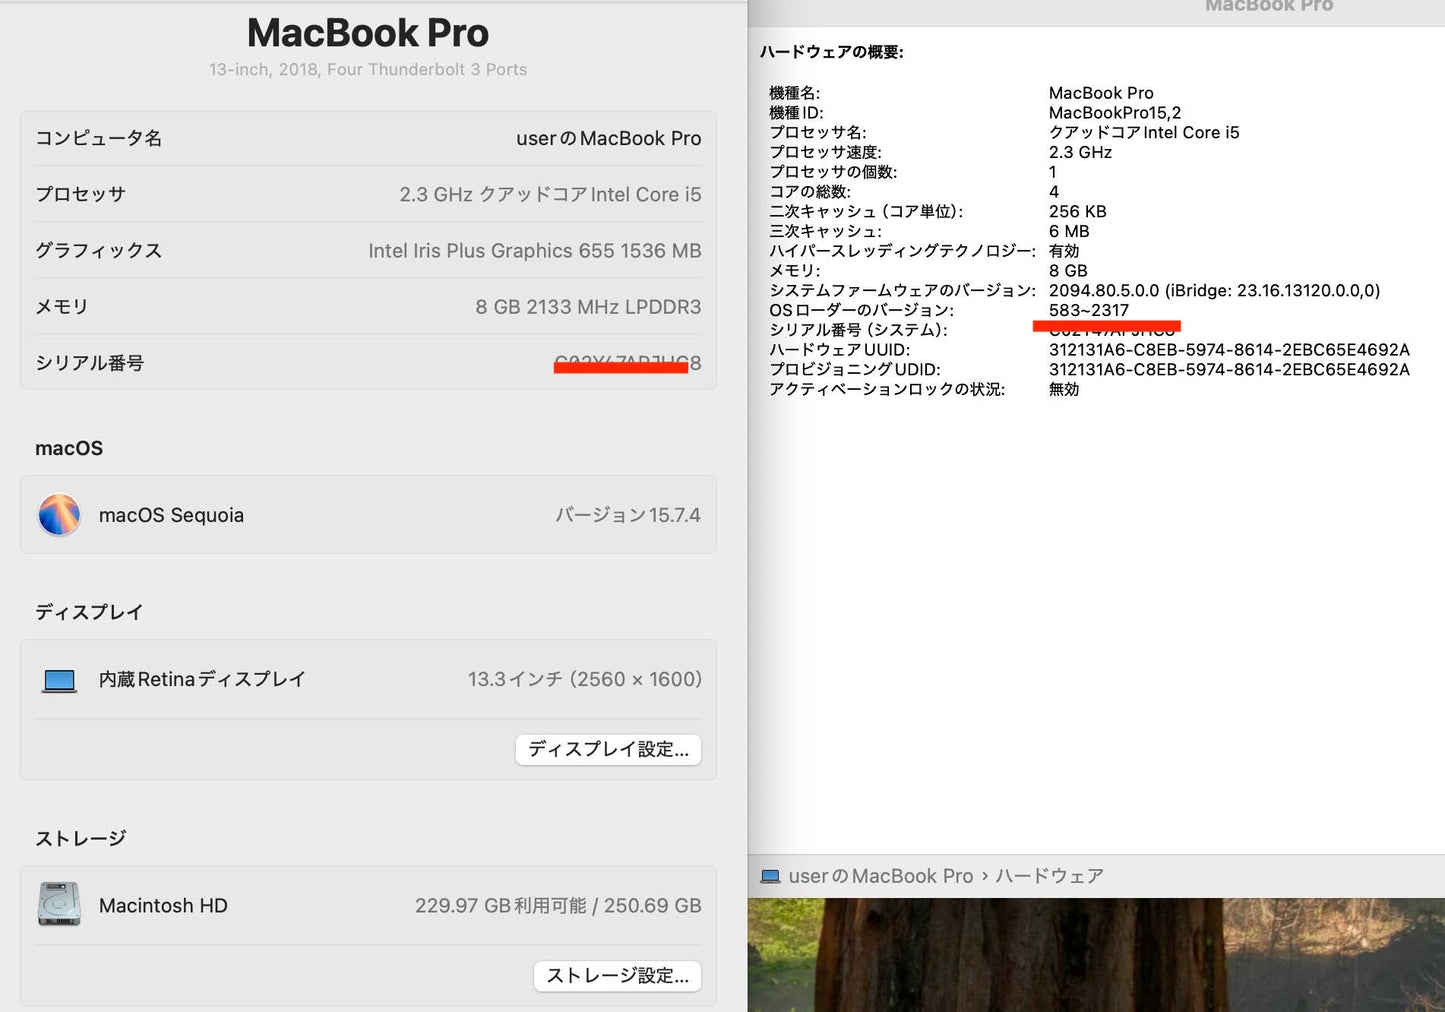The image size is (1445, 1012).
Task: Click プロビジョニング UDID: label
Action: click(x=854, y=369)
